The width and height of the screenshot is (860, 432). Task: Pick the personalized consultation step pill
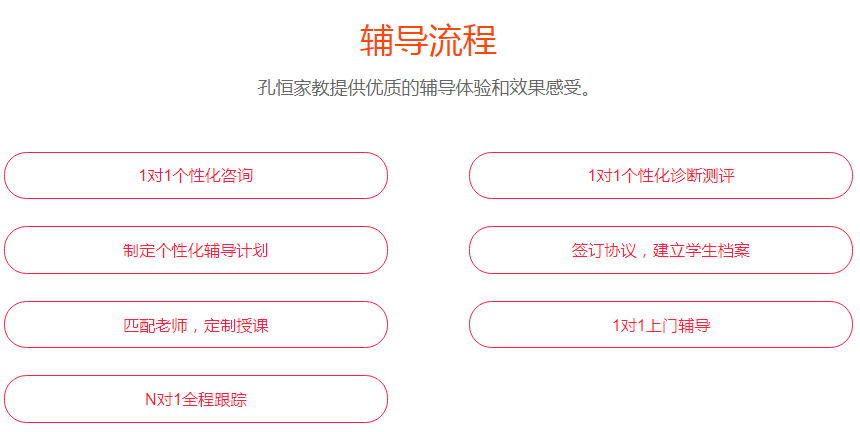pos(196,175)
